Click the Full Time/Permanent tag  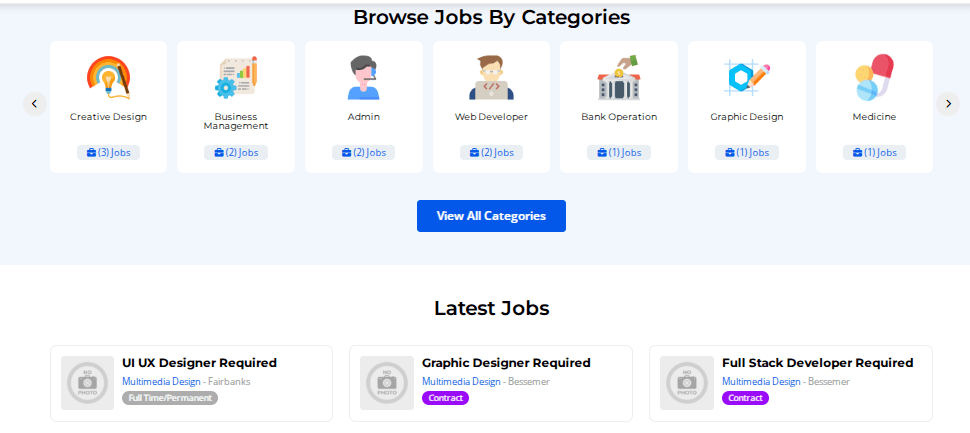pos(170,398)
